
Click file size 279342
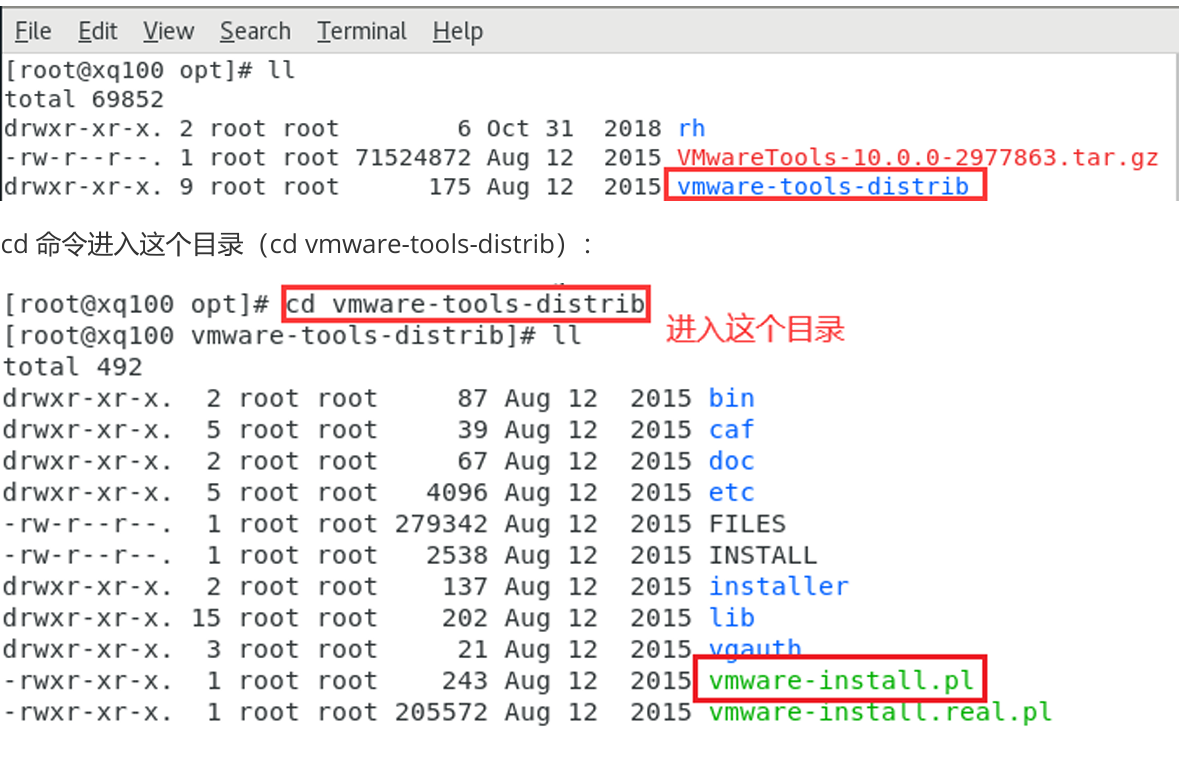(441, 524)
